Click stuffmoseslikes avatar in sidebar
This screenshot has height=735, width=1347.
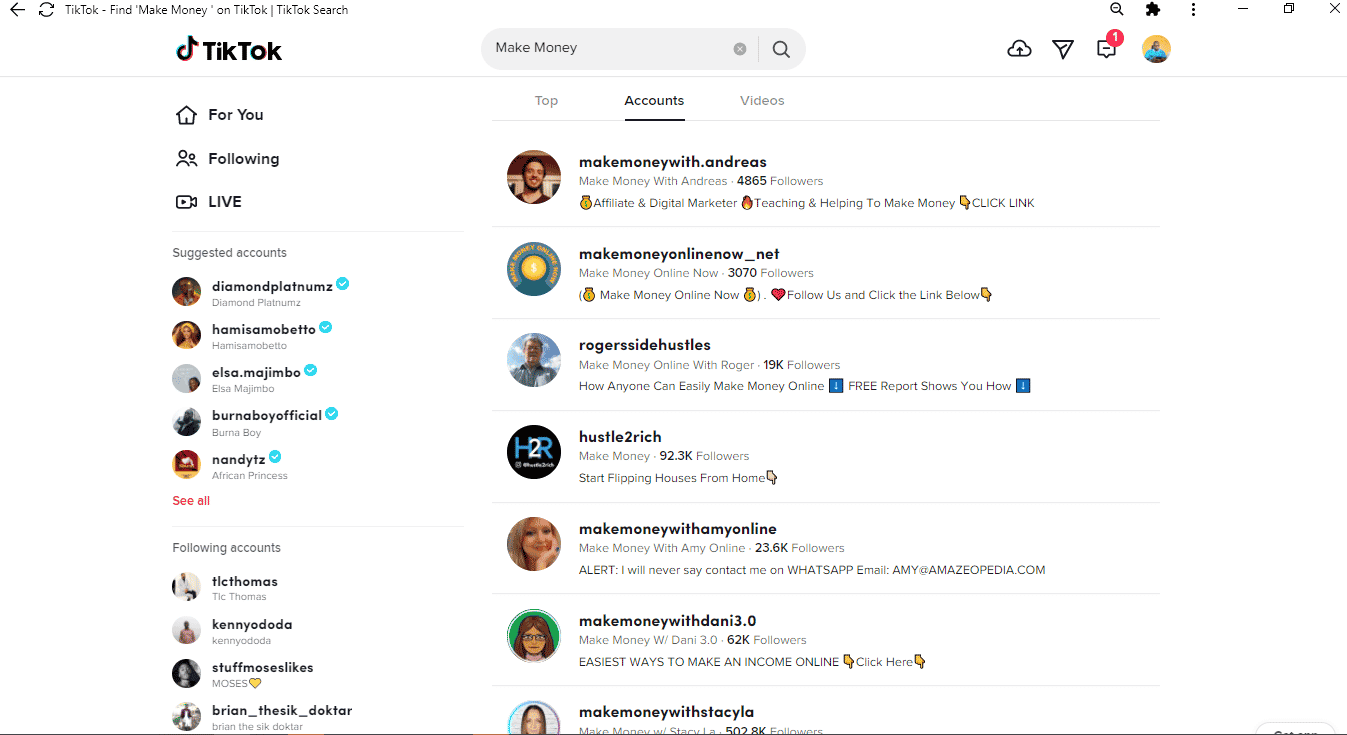tap(187, 674)
